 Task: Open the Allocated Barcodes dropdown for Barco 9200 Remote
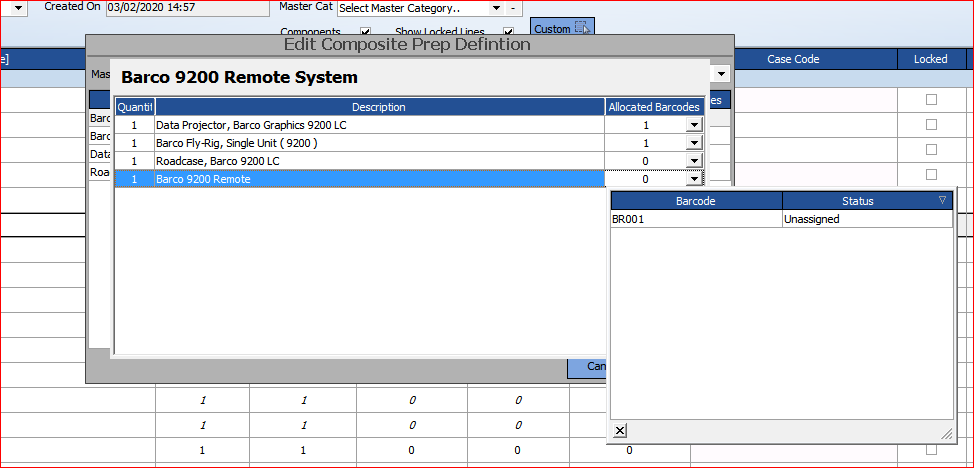[x=694, y=179]
